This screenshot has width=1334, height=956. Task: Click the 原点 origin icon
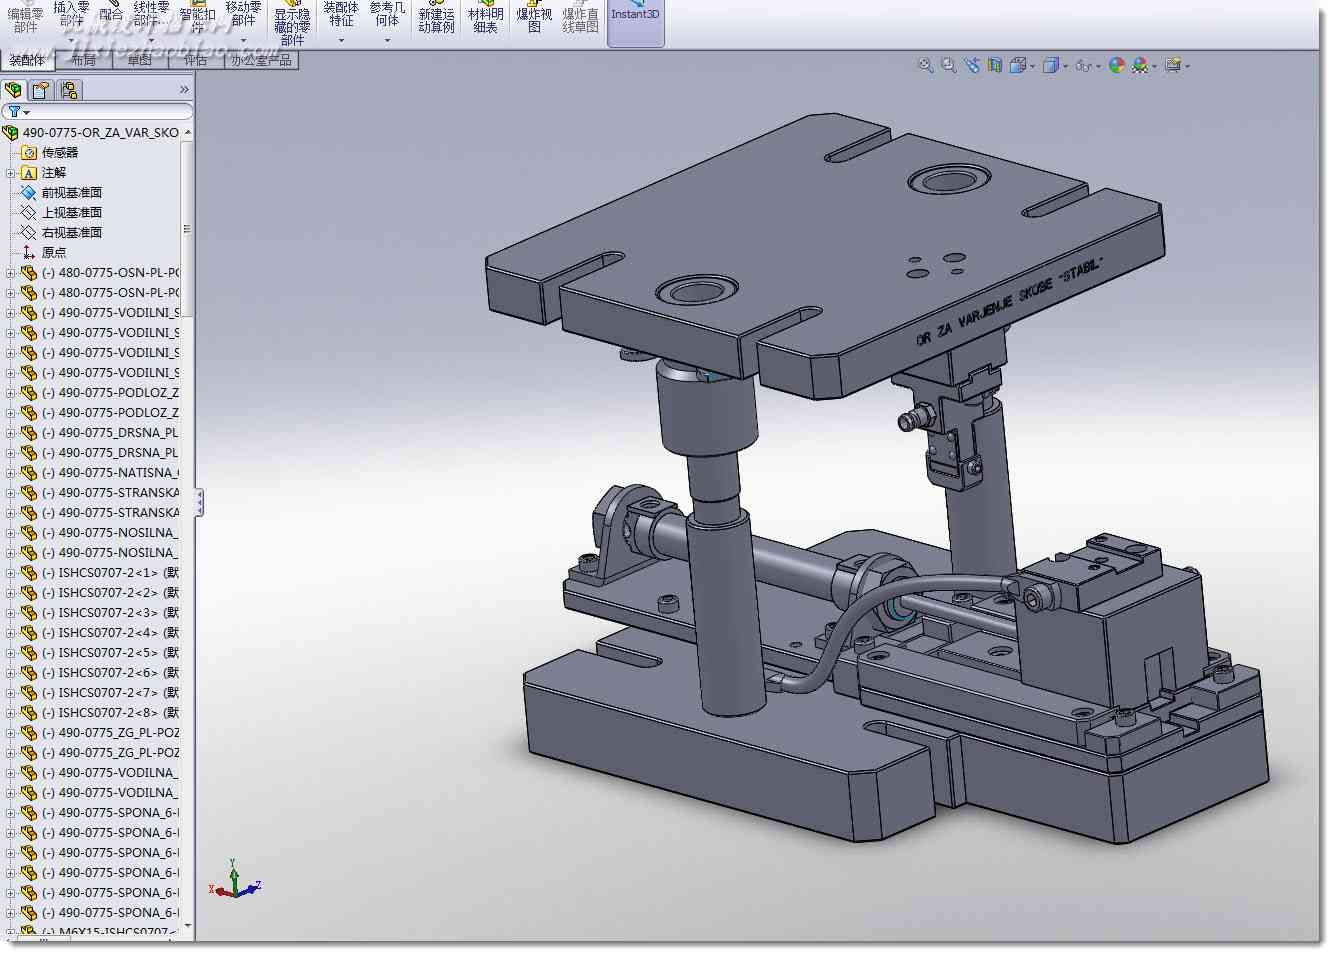click(x=29, y=253)
